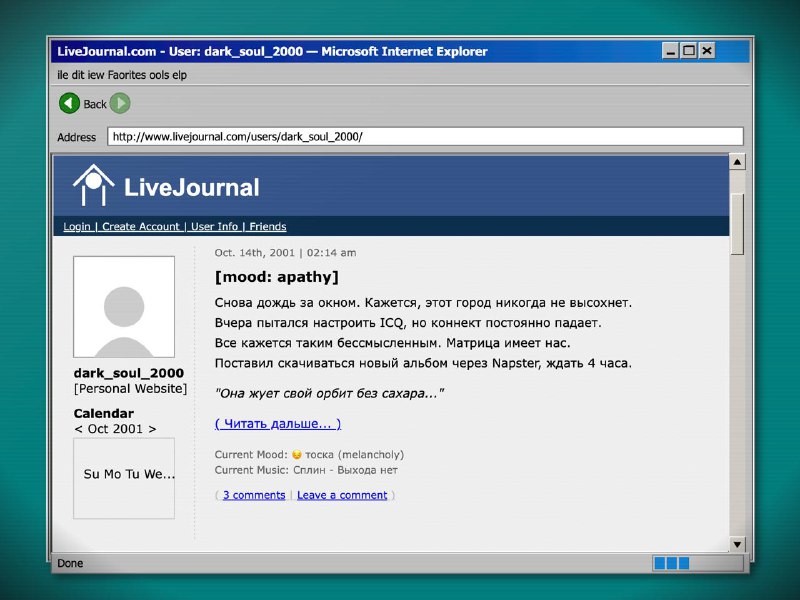Click the default user avatar picture

(124, 307)
